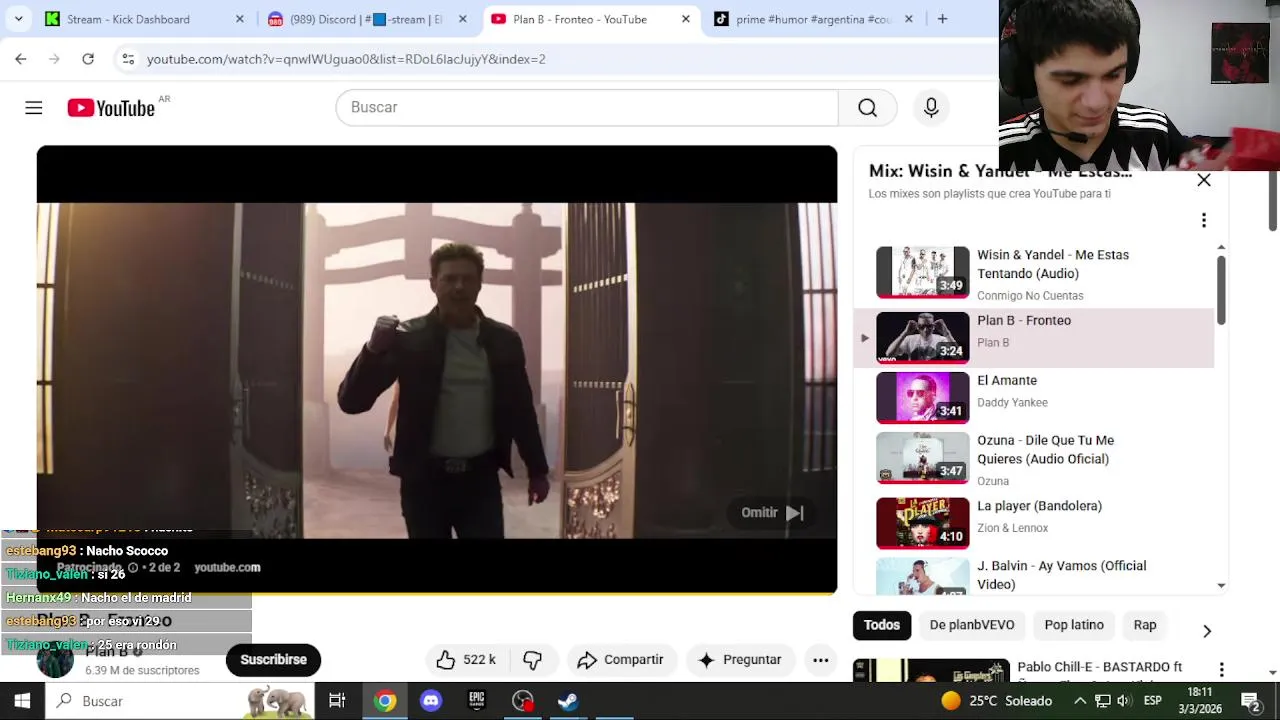The width and height of the screenshot is (1280, 720).
Task: Start voice search with the microphone
Action: [x=931, y=108]
